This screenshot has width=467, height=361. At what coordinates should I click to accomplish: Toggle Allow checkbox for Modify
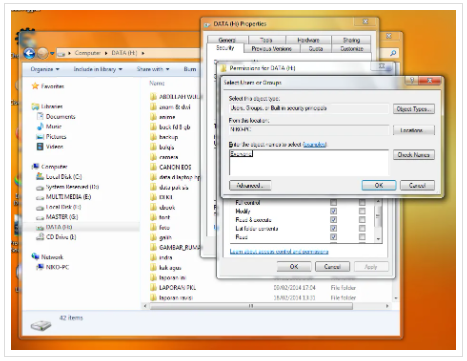pyautogui.click(x=333, y=211)
